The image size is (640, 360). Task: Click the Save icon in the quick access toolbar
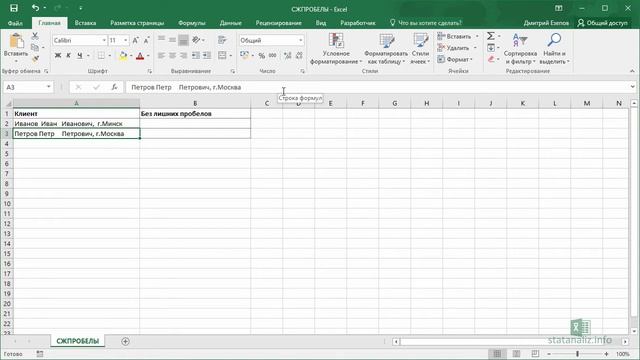14,8
